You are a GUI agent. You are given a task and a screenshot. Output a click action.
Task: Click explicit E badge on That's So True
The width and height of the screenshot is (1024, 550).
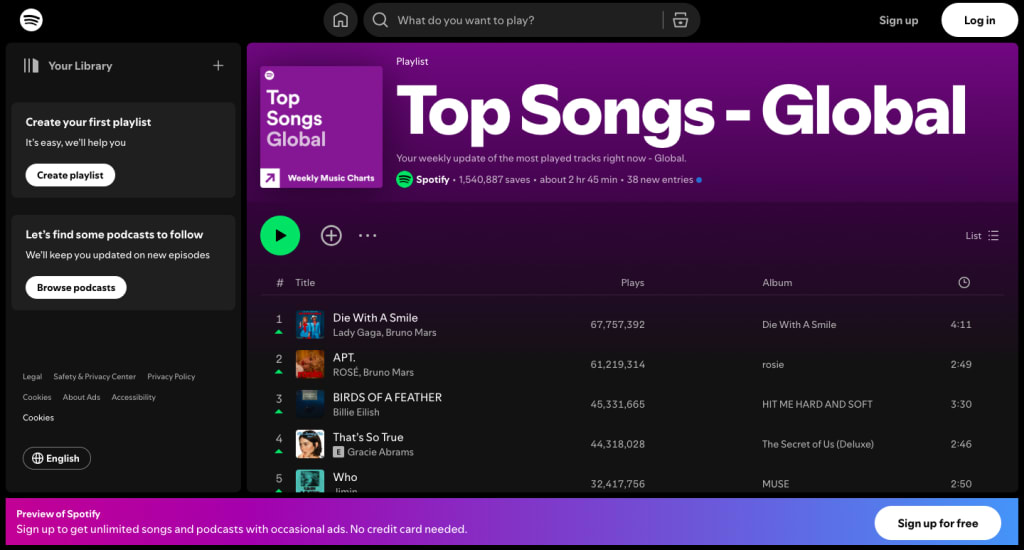(338, 452)
